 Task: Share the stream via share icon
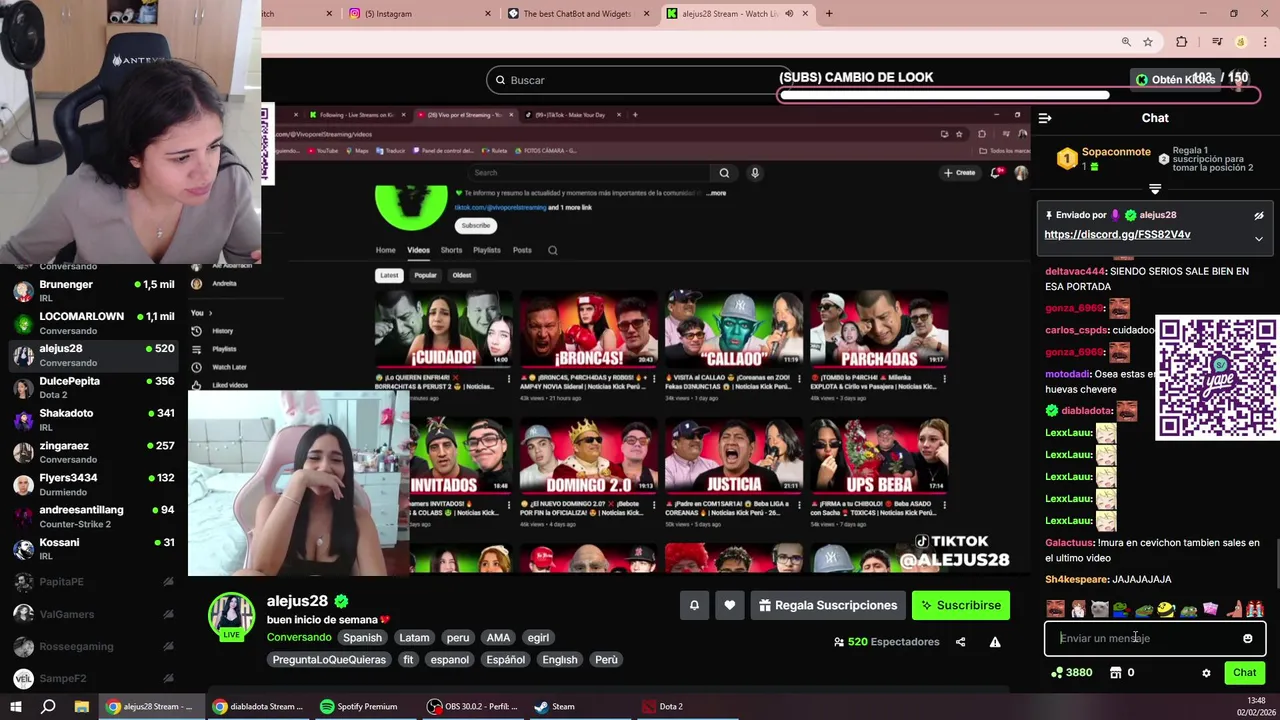tap(960, 642)
